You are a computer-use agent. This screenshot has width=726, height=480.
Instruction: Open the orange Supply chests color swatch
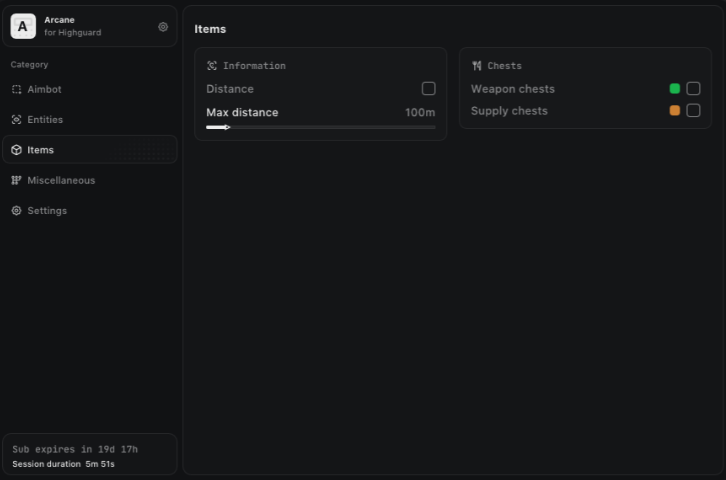pyautogui.click(x=675, y=111)
